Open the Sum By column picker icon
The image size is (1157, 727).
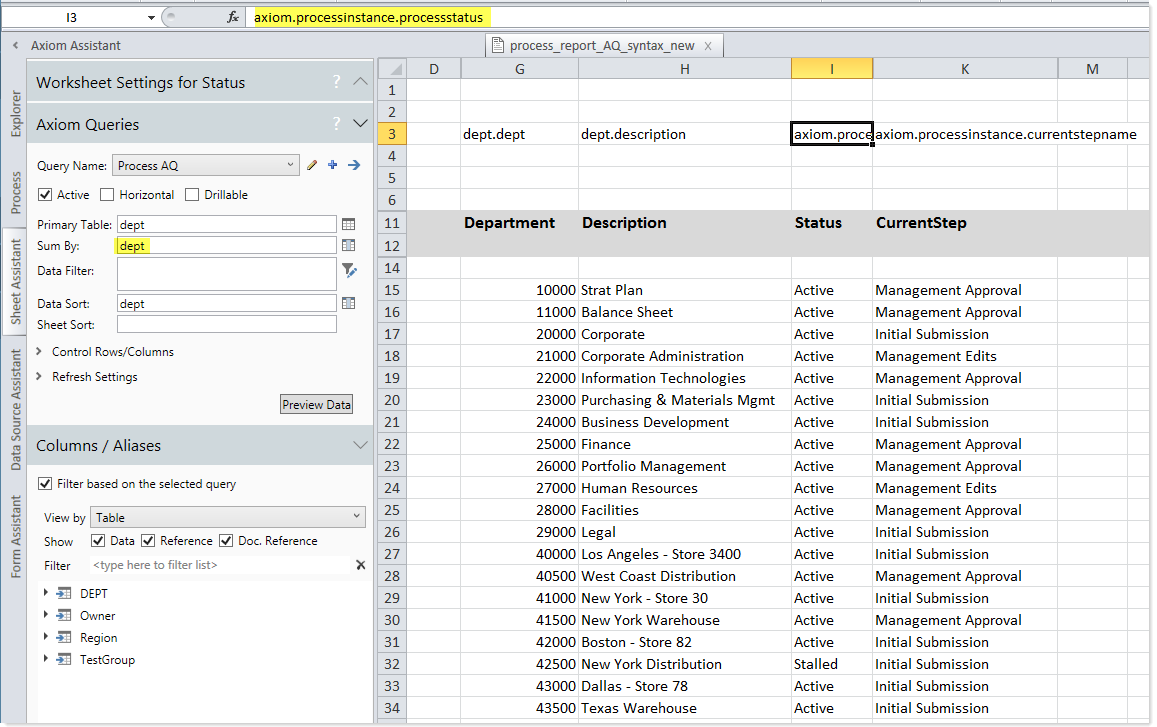click(x=349, y=245)
